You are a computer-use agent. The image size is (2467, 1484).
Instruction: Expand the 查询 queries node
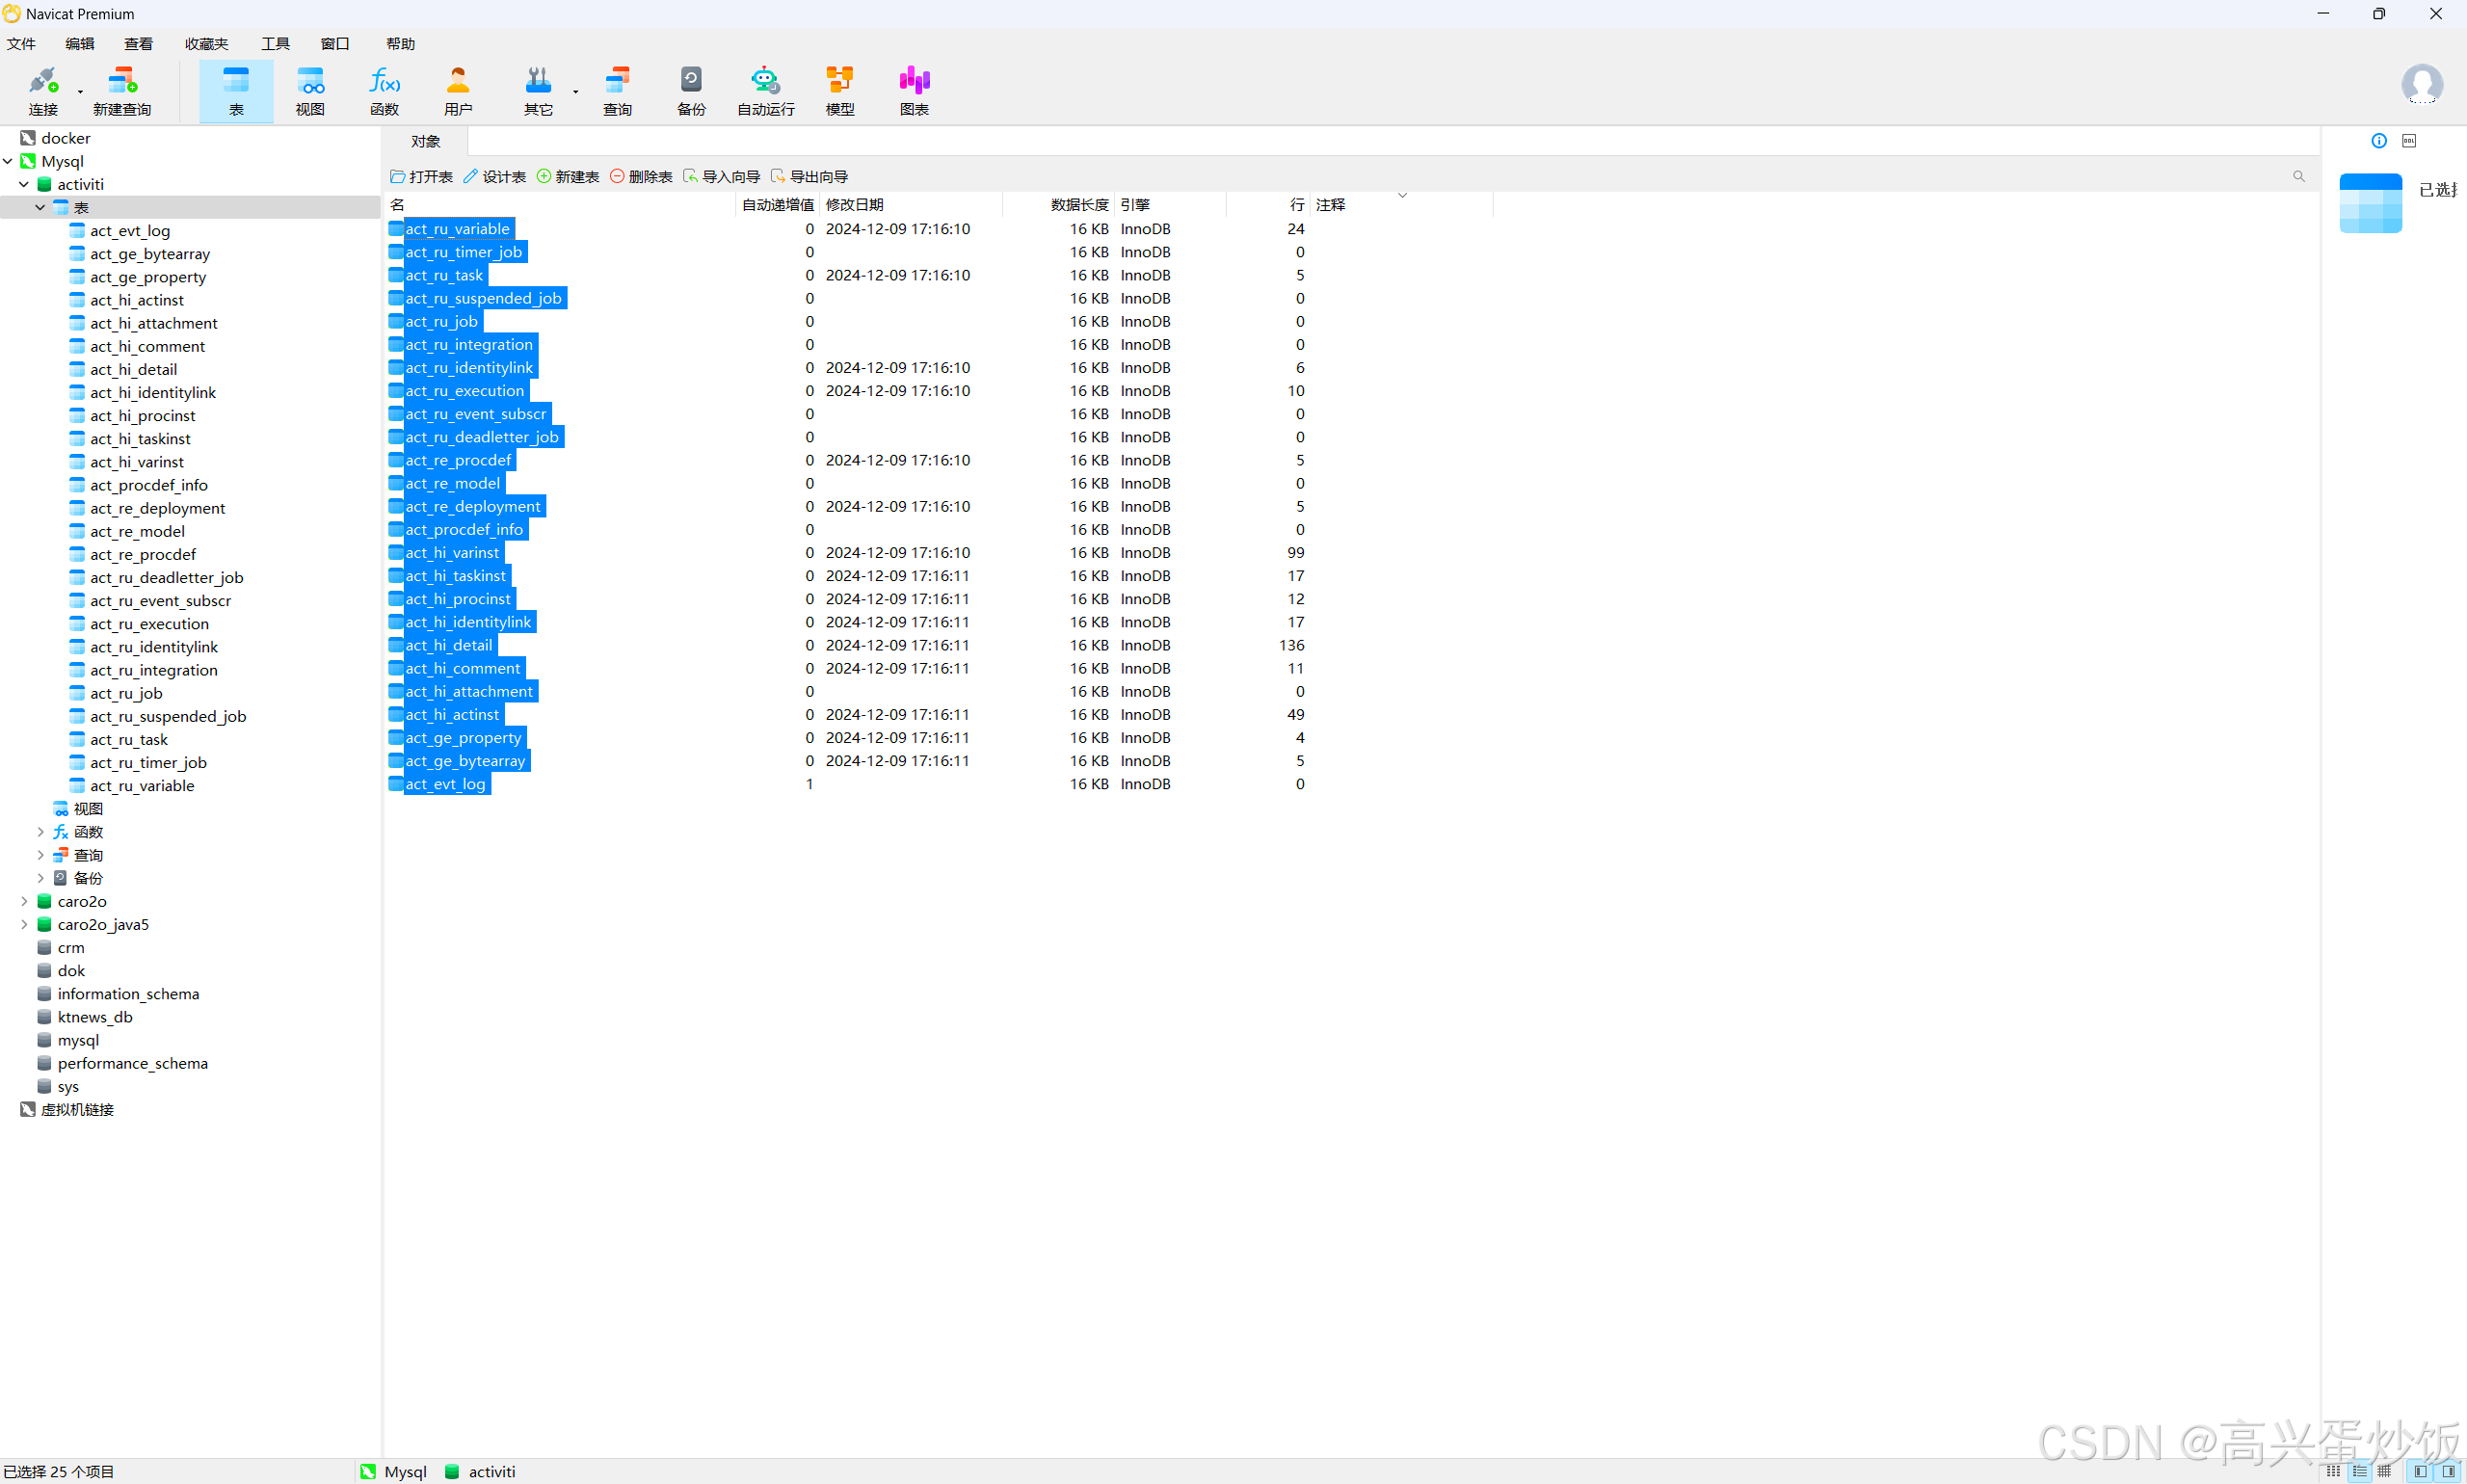click(x=40, y=855)
